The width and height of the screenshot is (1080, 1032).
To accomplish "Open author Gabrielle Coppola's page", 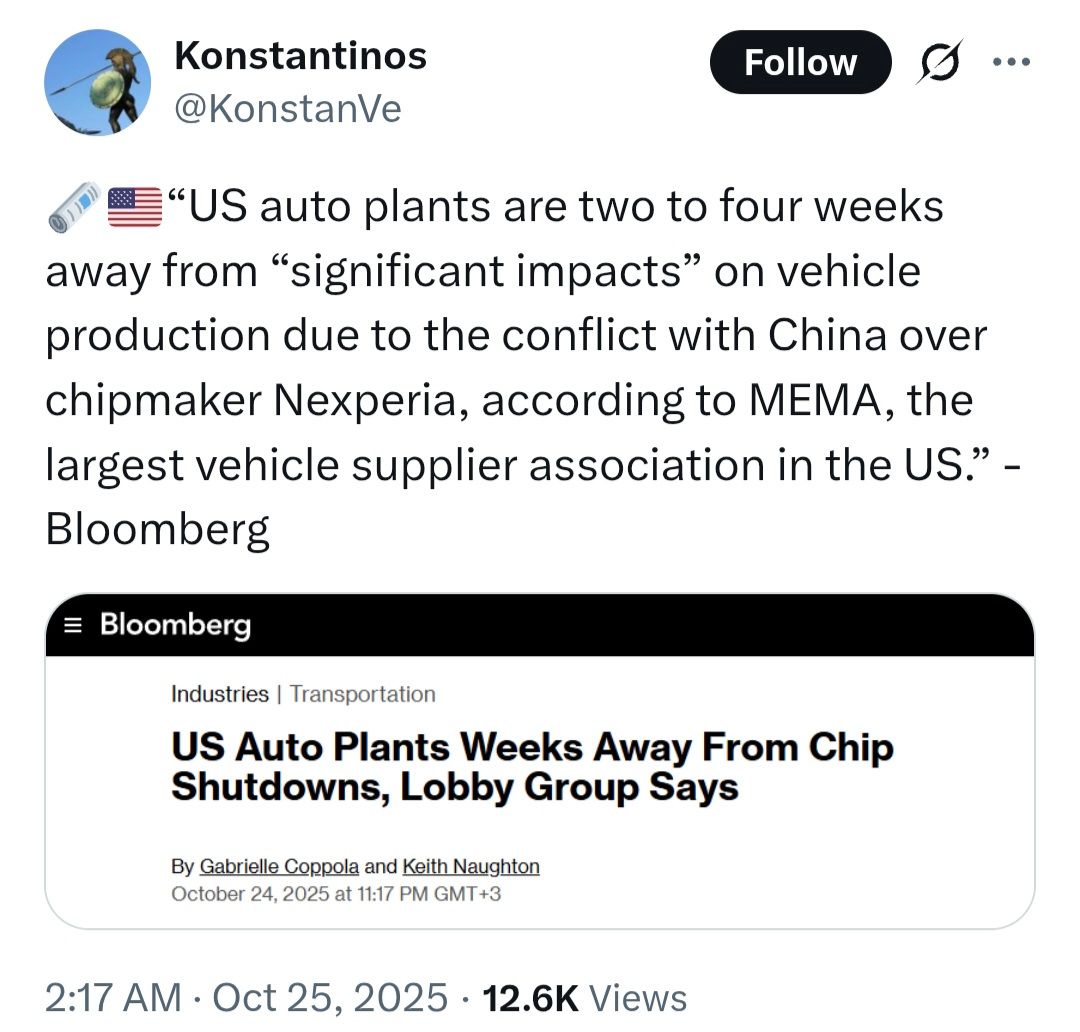I will pos(280,867).
